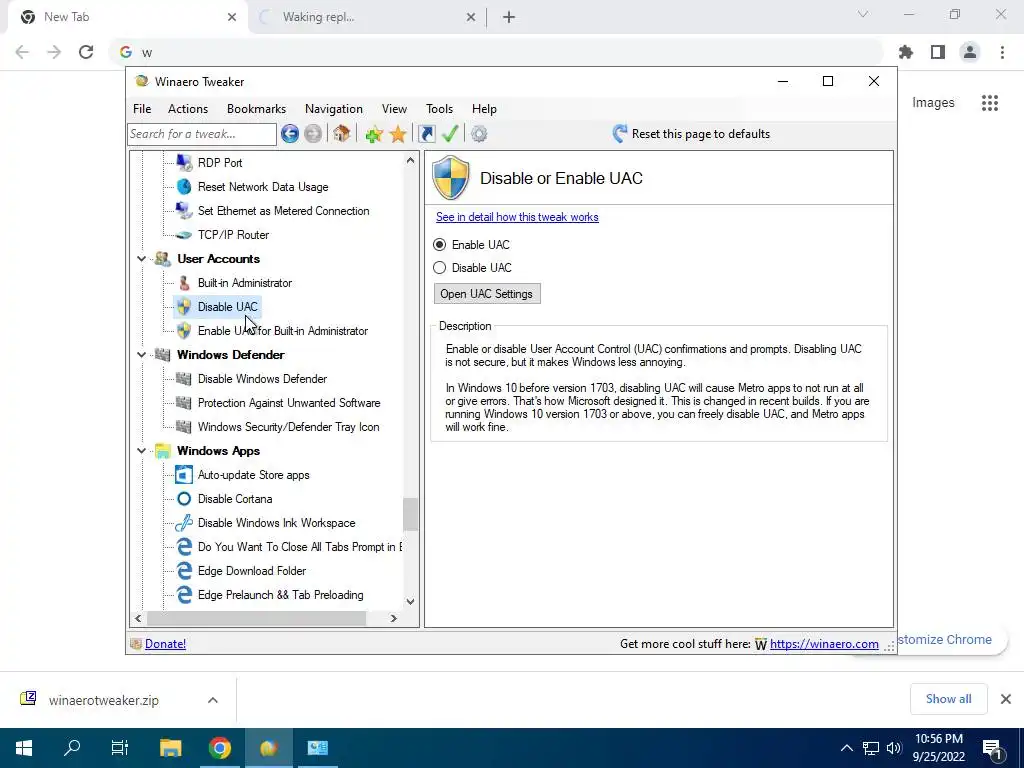Open the View menu
Screen dimensions: 1024x768
tap(394, 109)
